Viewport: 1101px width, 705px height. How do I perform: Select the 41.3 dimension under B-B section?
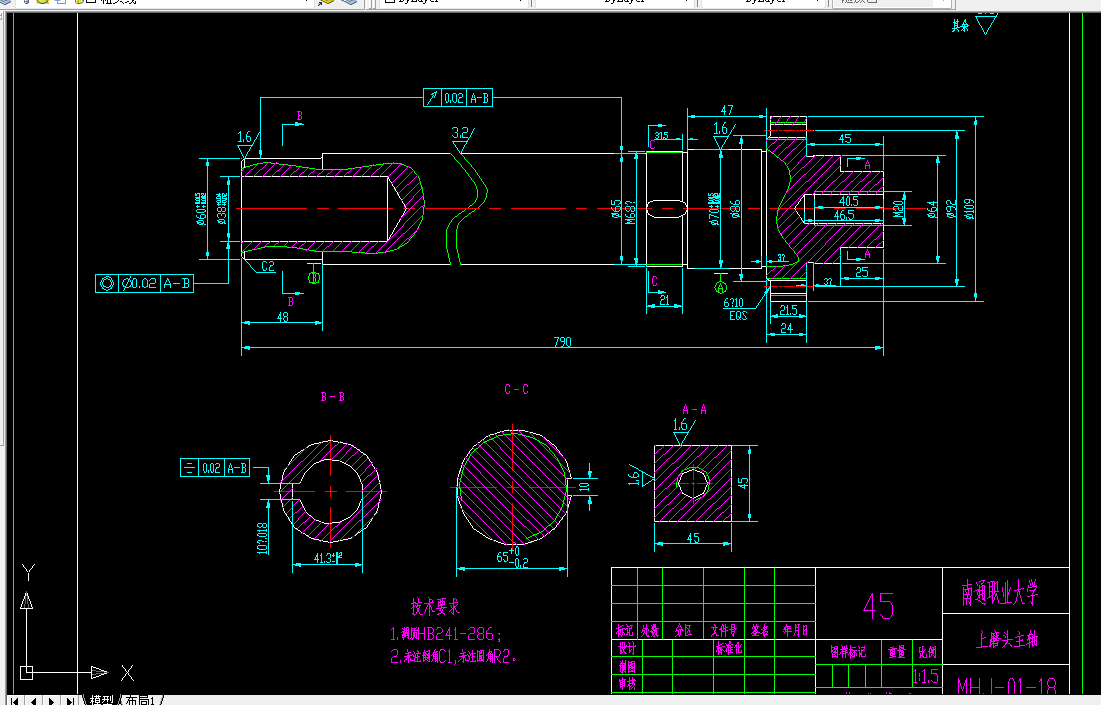(x=328, y=558)
